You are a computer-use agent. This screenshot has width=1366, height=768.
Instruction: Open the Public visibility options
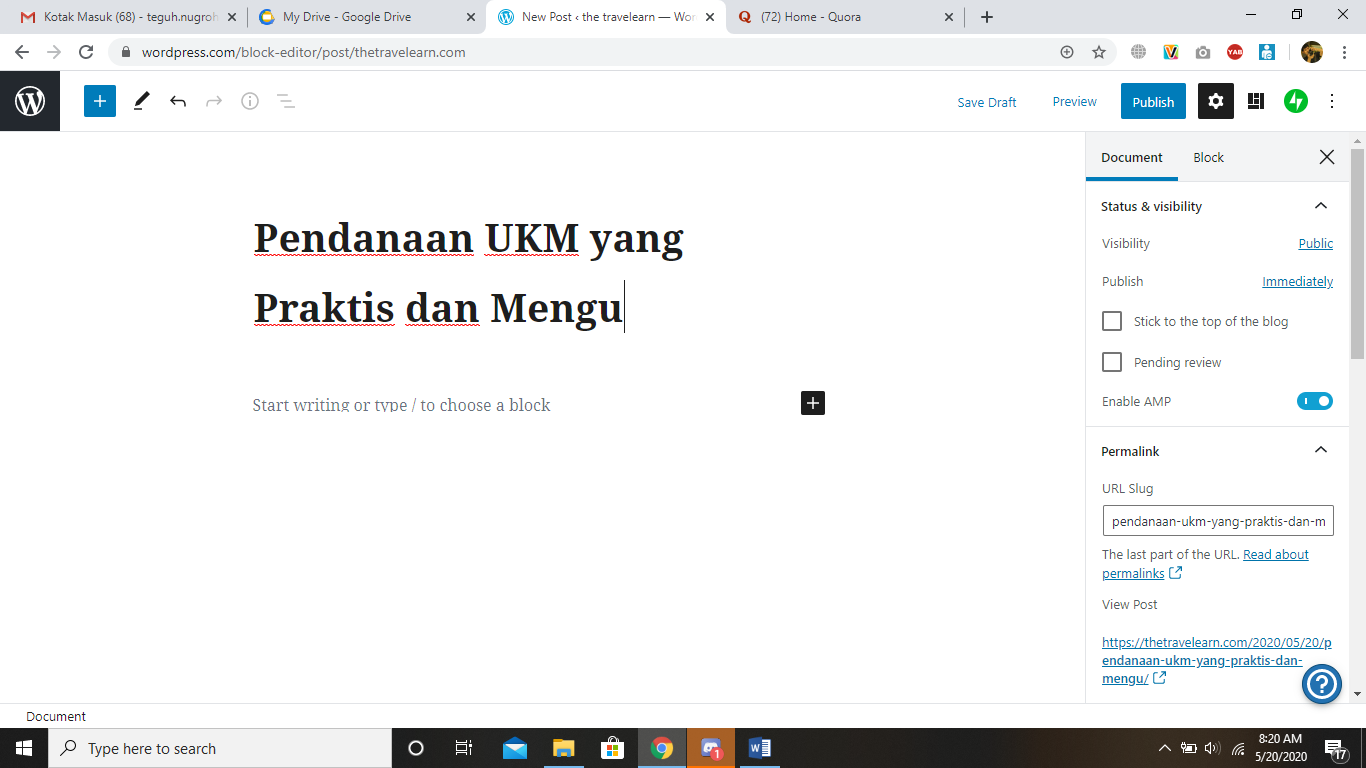click(x=1315, y=243)
